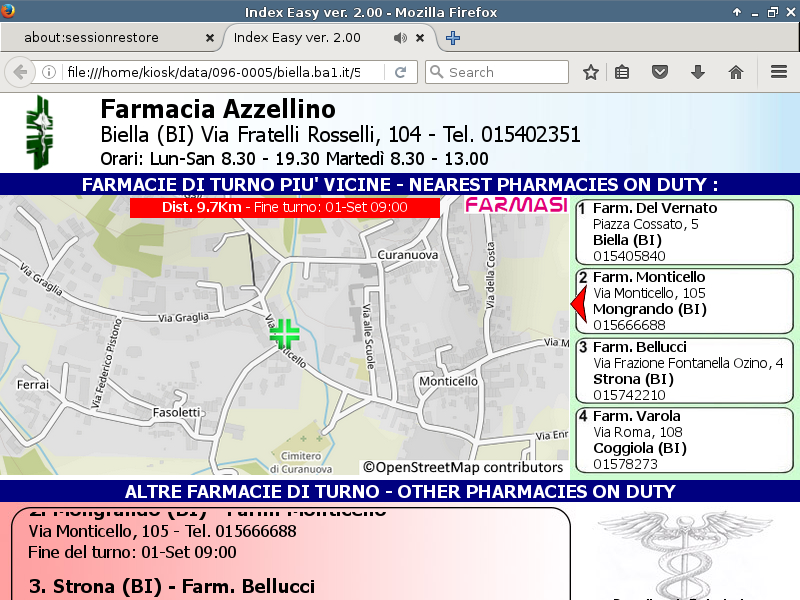Open the Pocket icon in toolbar
800x600 pixels.
[x=660, y=72]
